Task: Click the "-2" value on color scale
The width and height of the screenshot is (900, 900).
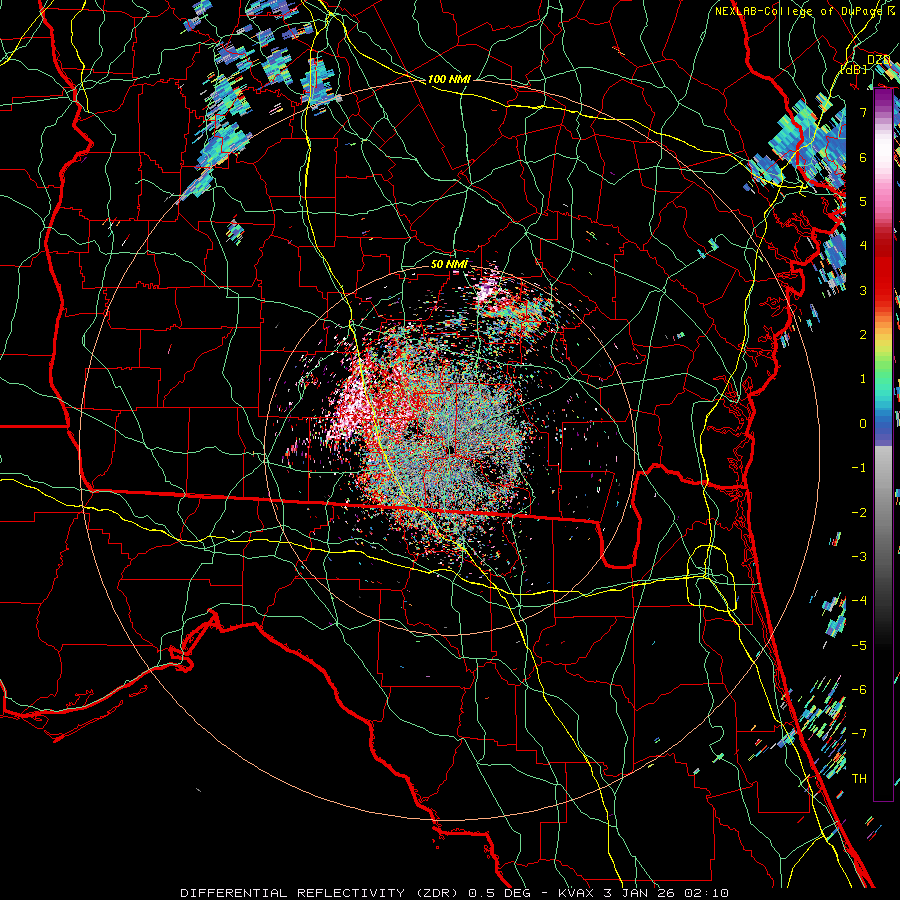Action: (859, 513)
